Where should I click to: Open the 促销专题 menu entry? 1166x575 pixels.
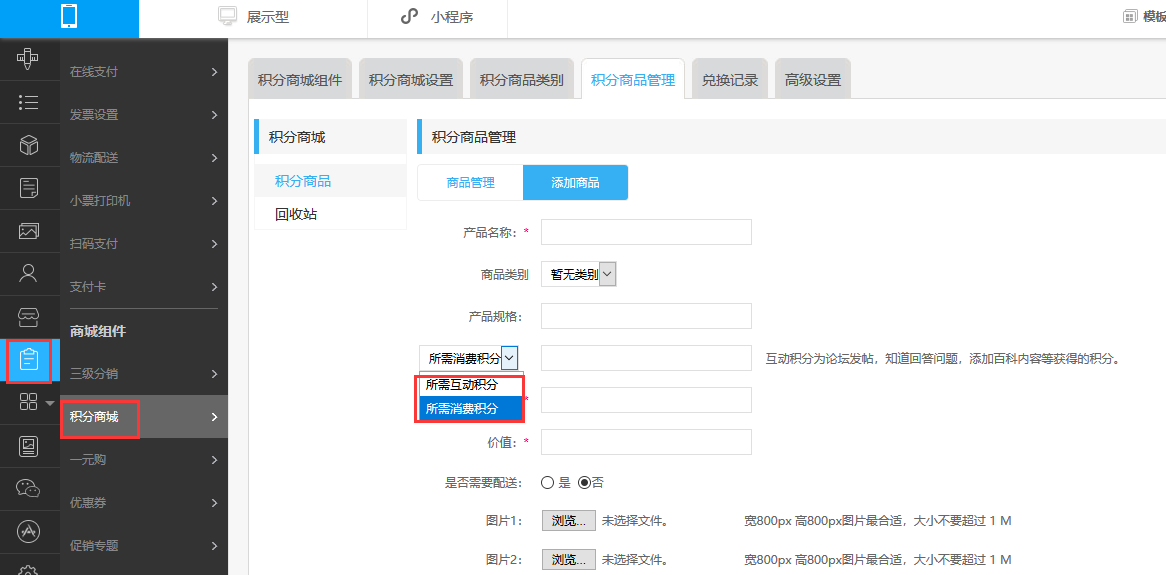(144, 545)
